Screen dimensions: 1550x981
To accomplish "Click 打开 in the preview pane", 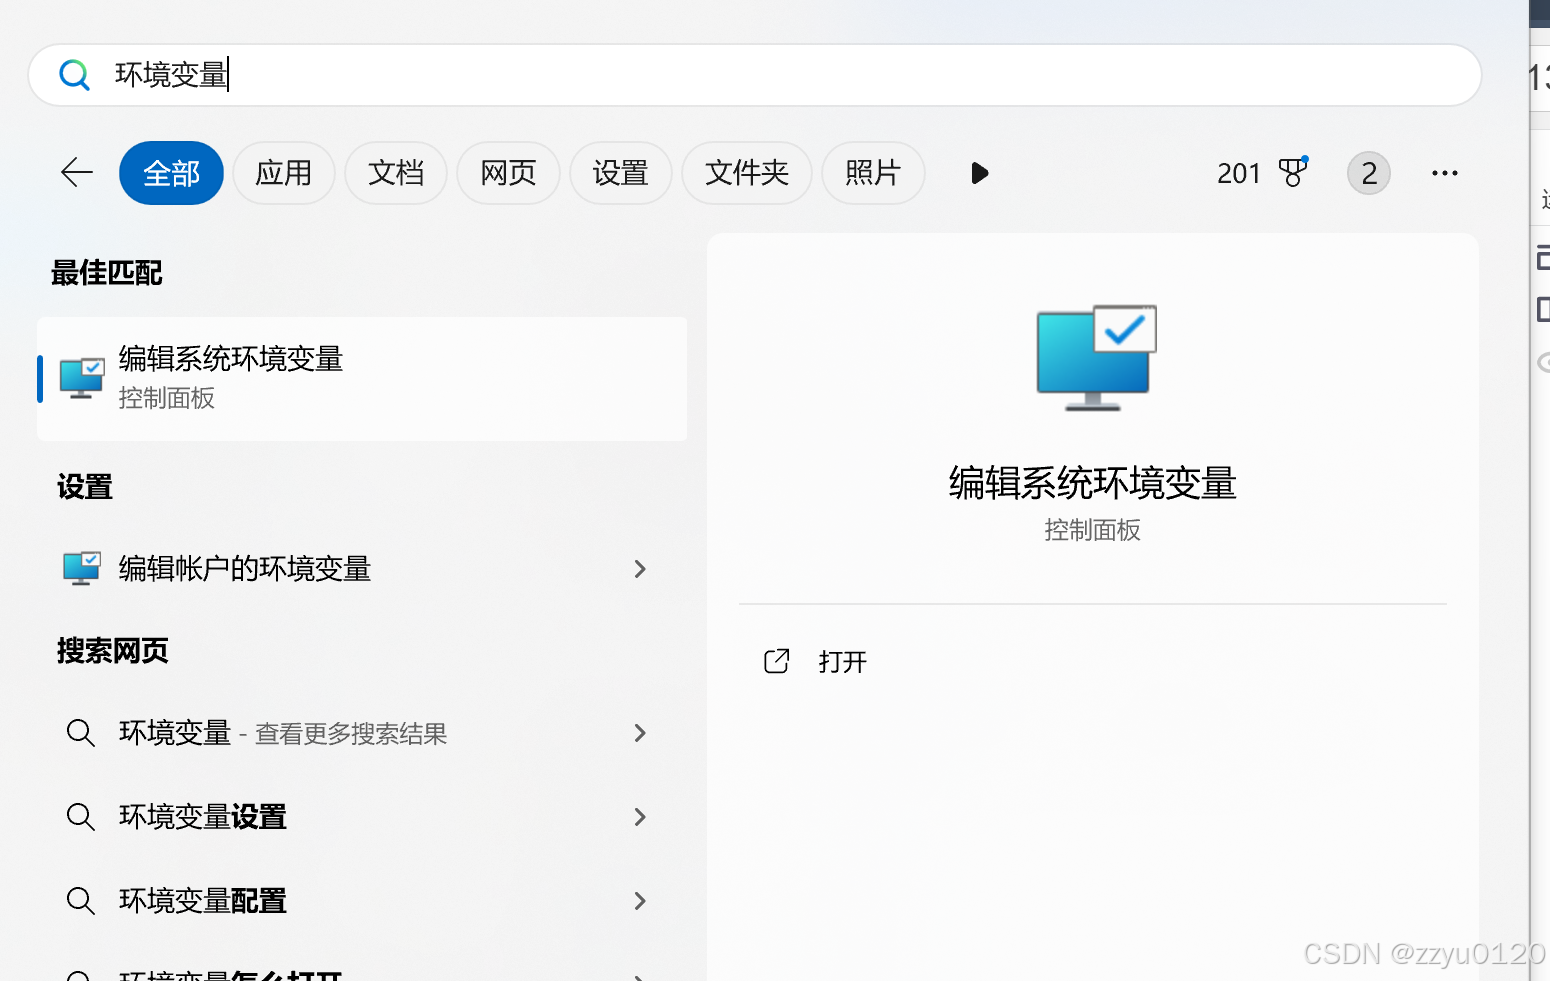I will pos(842,662).
